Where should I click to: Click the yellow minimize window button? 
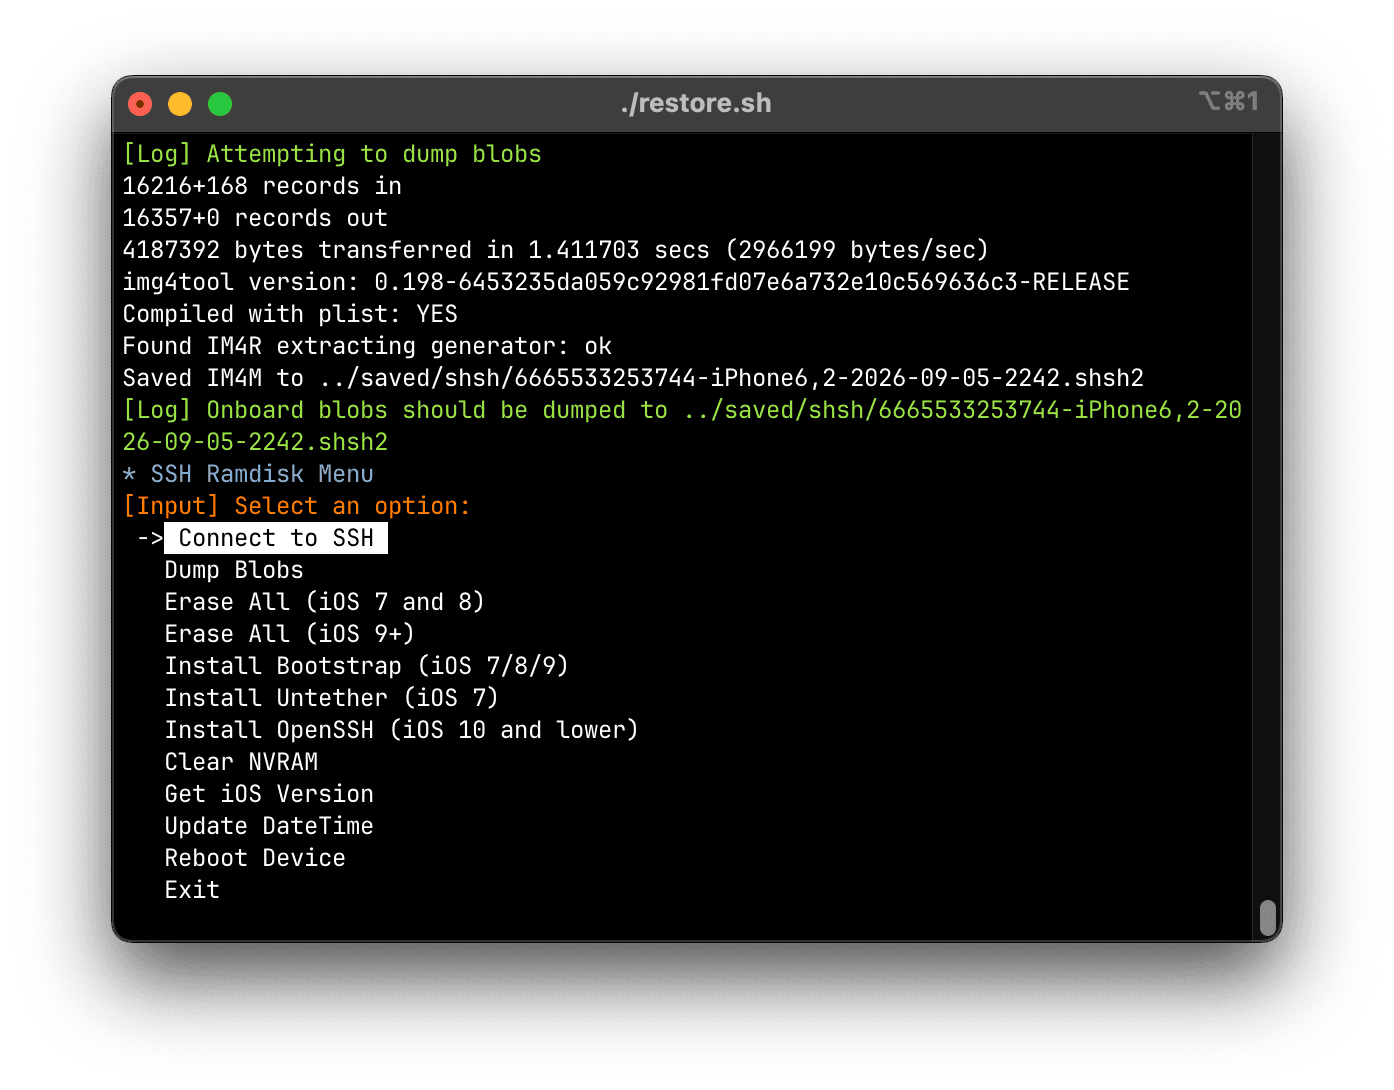[x=180, y=104]
